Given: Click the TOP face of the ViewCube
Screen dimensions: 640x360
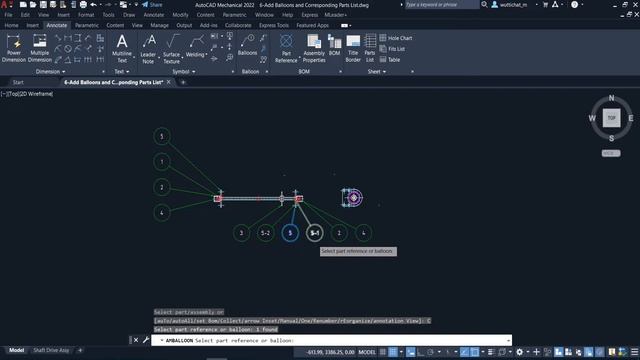Looking at the screenshot, I should coord(611,118).
